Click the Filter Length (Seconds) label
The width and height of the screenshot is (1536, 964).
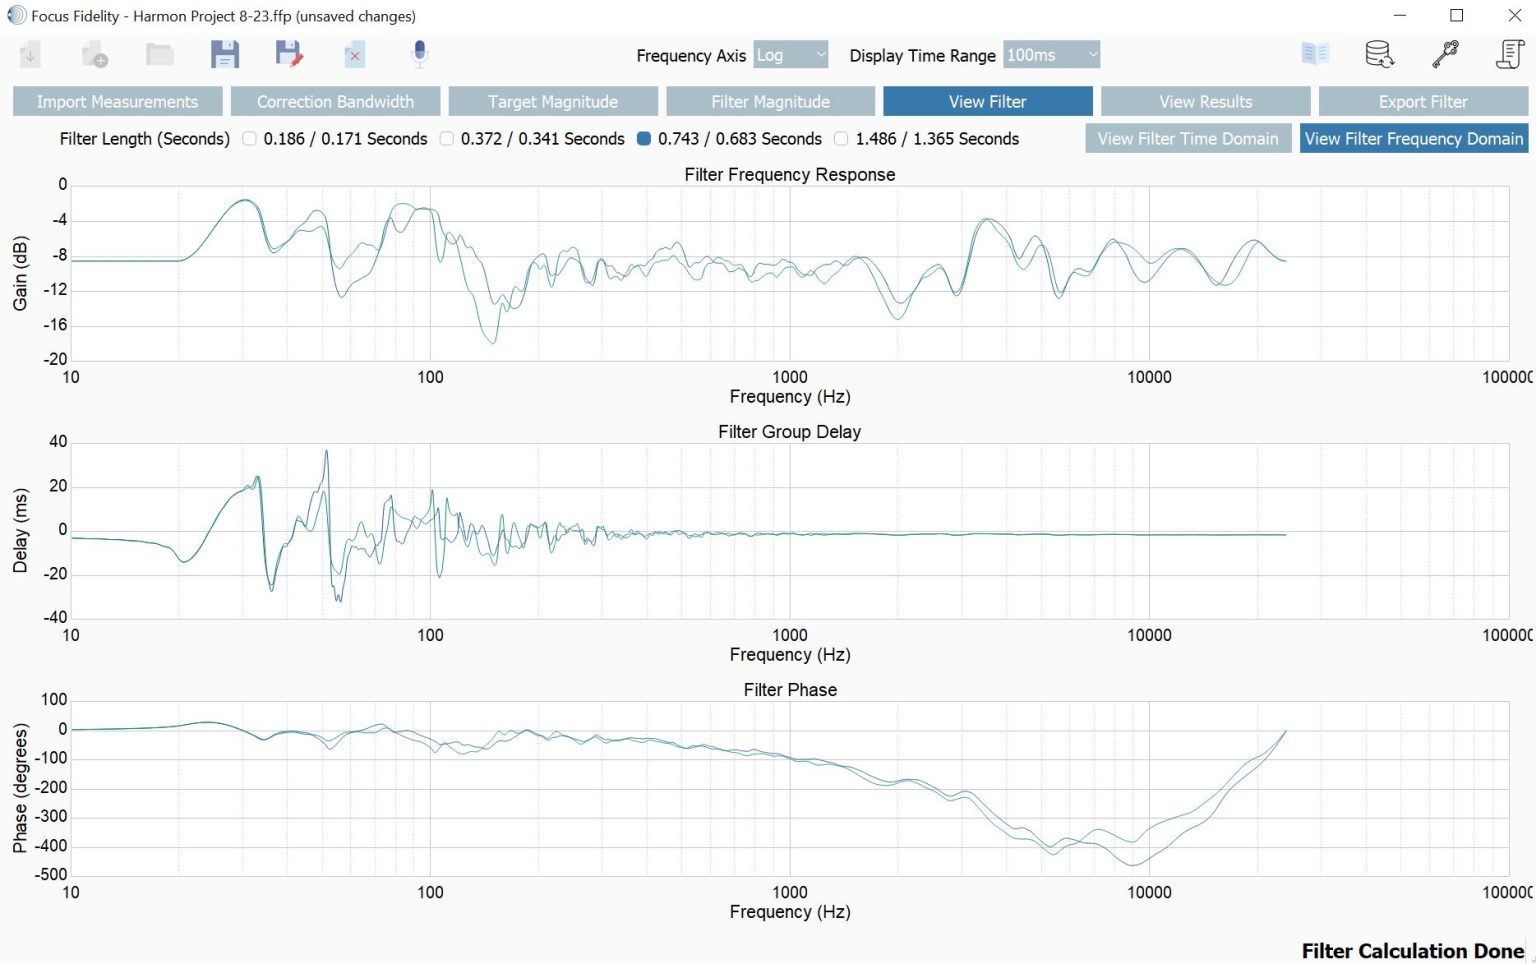[x=145, y=139]
